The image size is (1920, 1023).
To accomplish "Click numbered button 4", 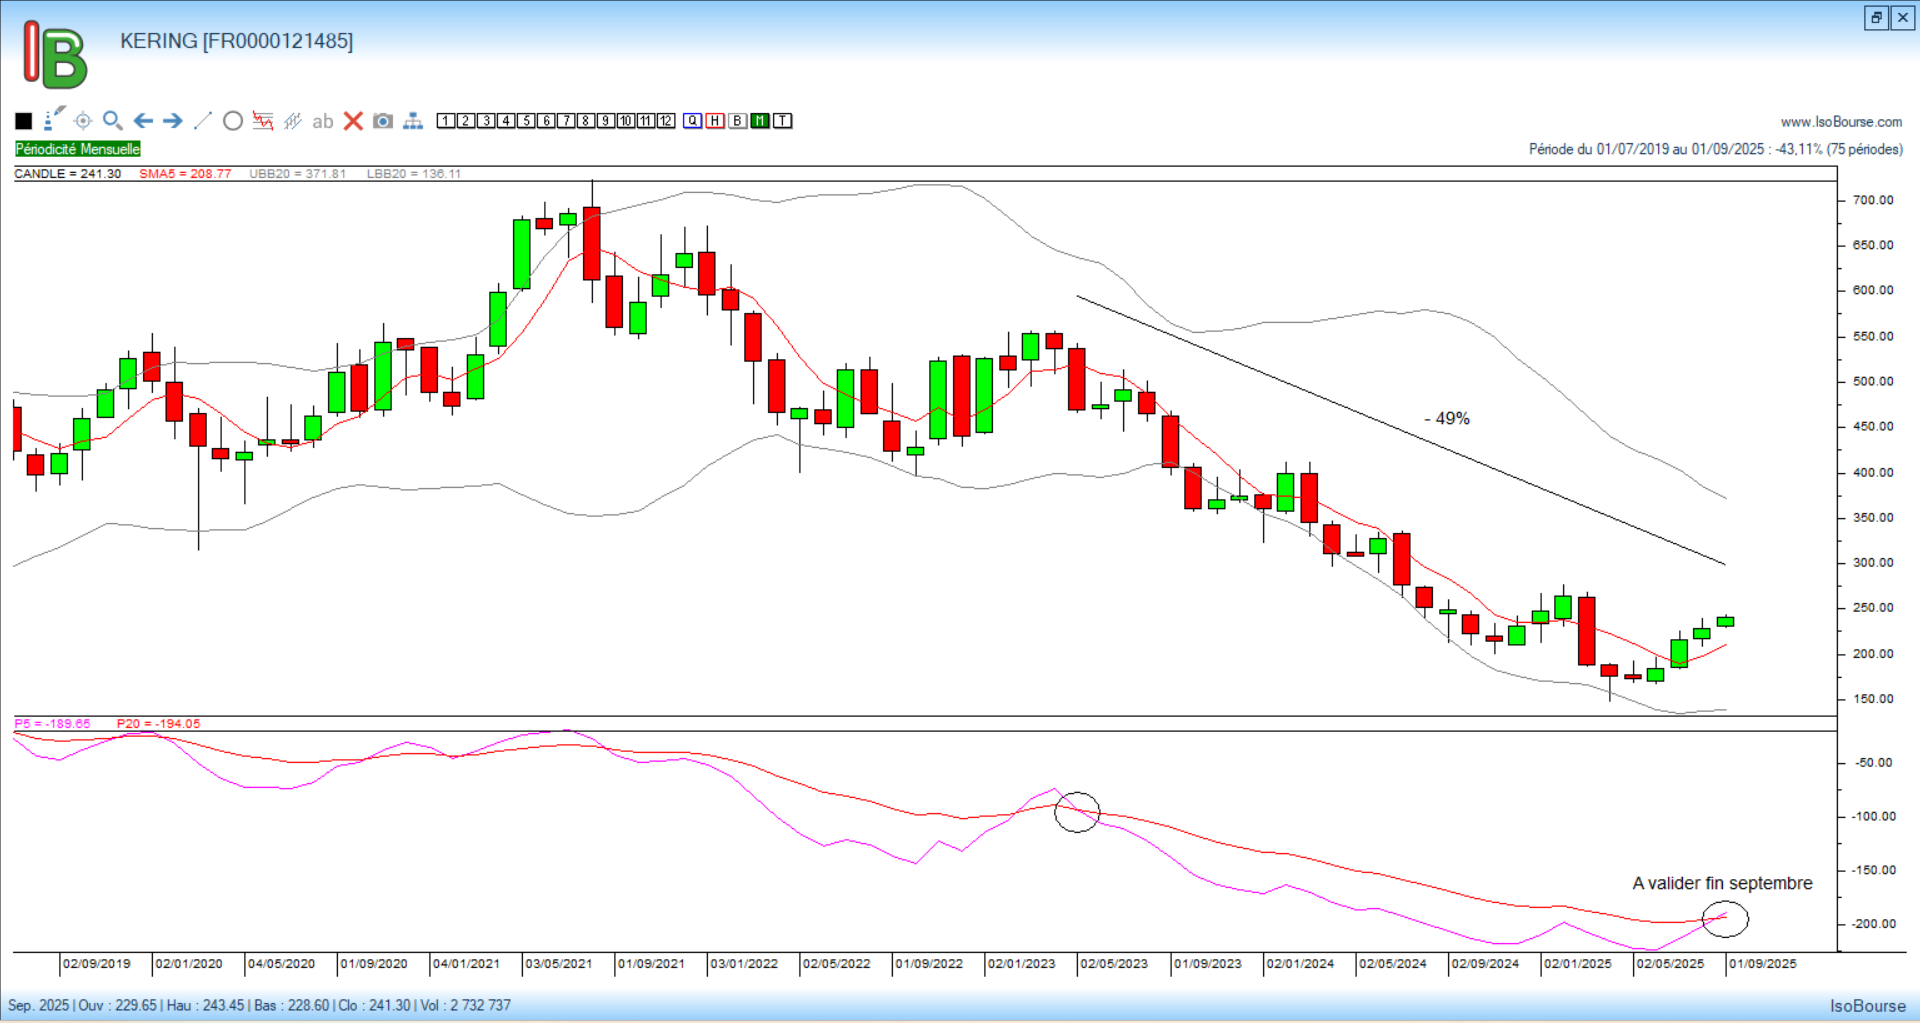I will pyautogui.click(x=506, y=121).
